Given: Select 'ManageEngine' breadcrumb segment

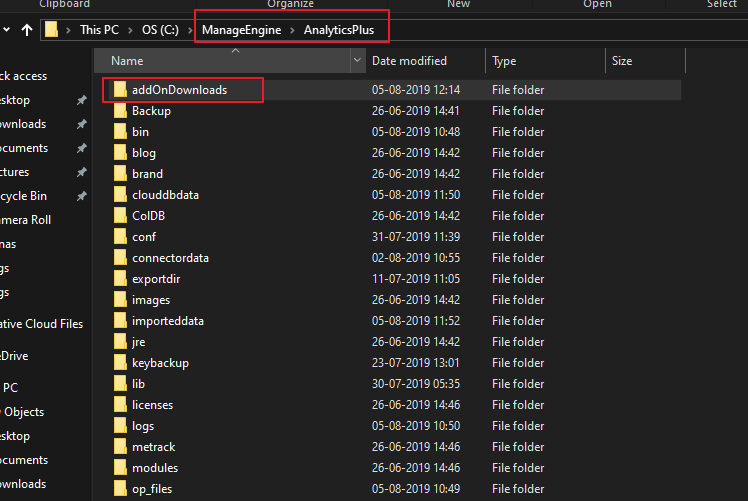Looking at the screenshot, I should coord(241,30).
